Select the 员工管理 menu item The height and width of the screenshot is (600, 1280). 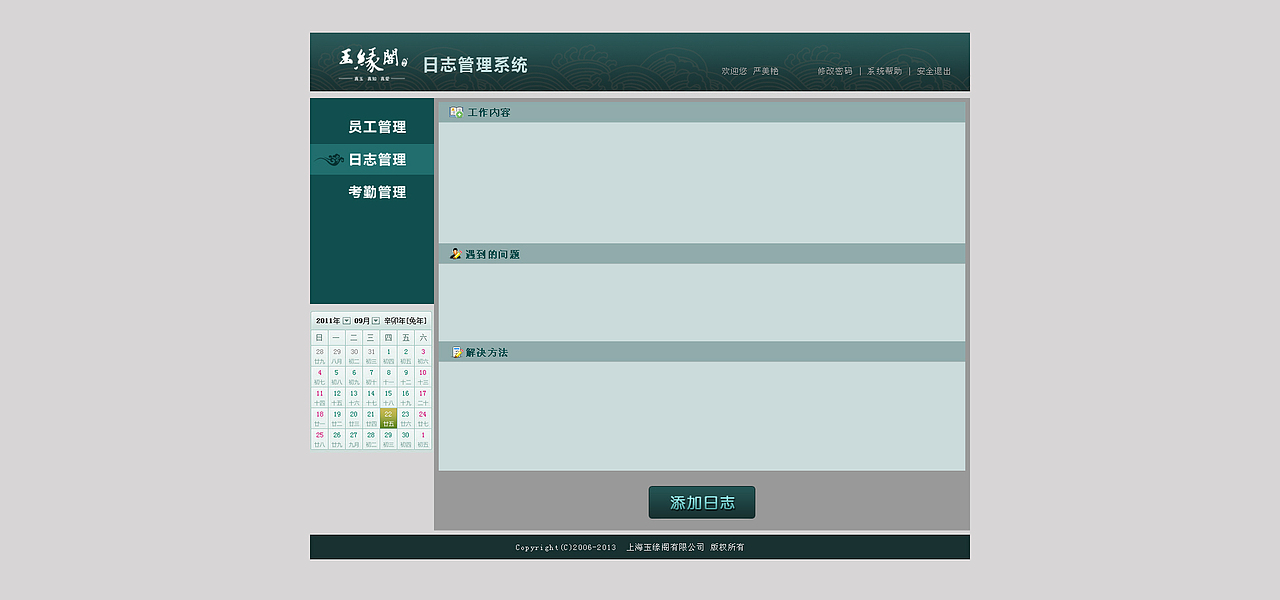[377, 126]
